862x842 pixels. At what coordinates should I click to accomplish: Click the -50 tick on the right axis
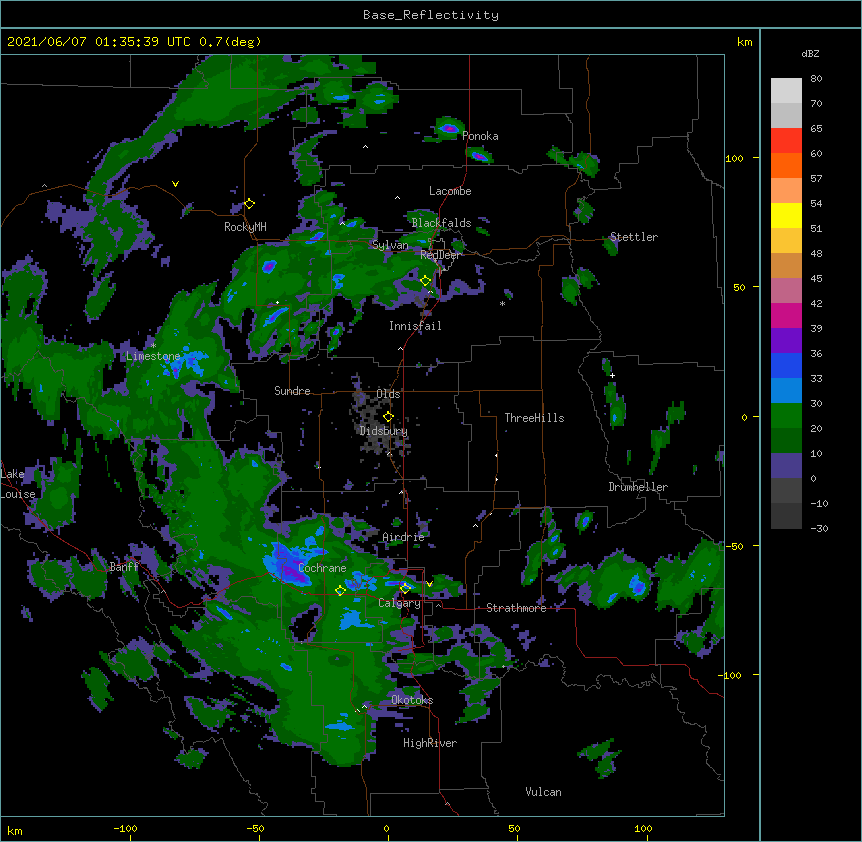coord(734,546)
